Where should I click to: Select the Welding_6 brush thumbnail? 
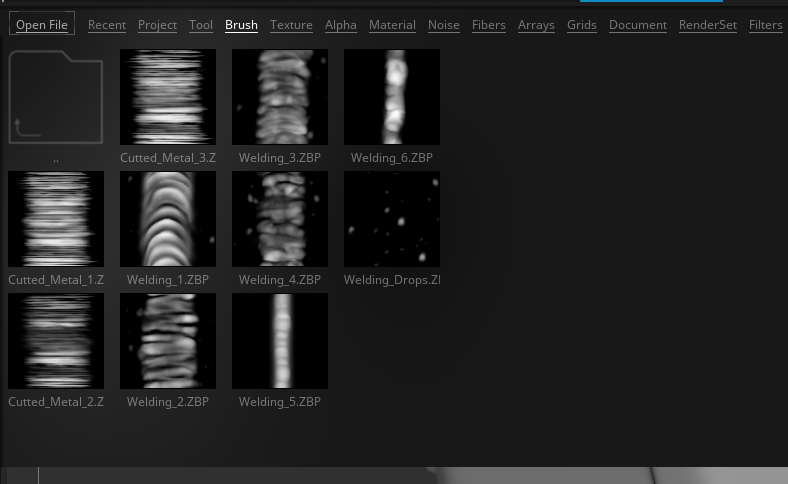click(x=392, y=97)
